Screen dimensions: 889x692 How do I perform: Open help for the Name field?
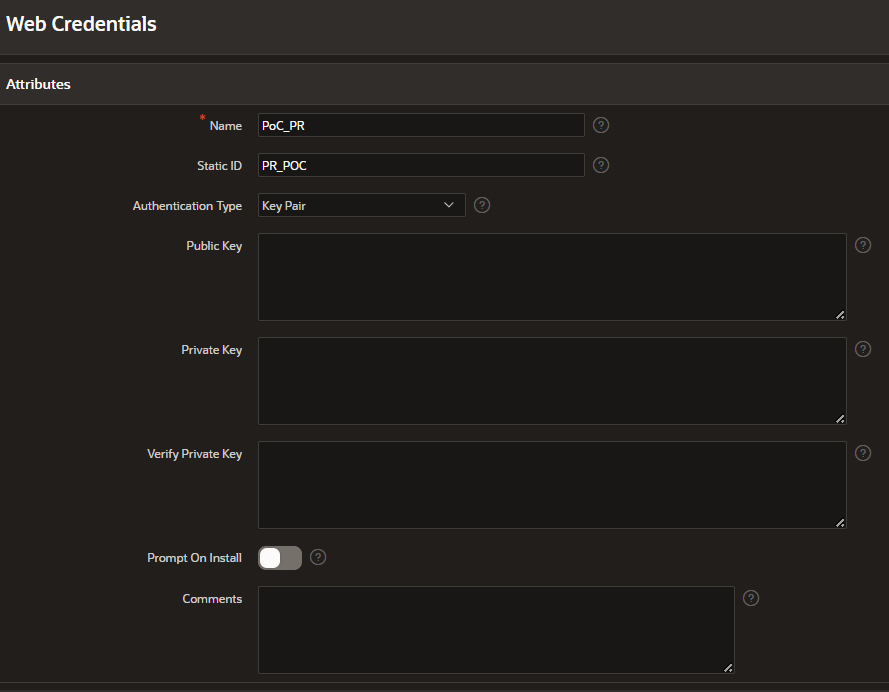point(600,125)
